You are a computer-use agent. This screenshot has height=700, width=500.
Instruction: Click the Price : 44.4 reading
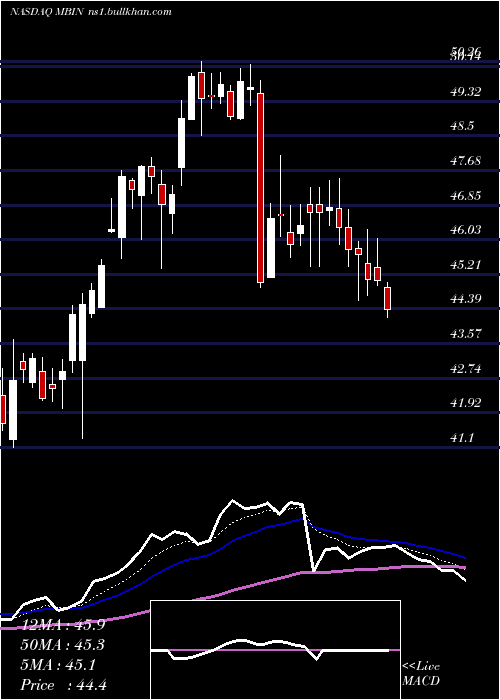[63, 685]
